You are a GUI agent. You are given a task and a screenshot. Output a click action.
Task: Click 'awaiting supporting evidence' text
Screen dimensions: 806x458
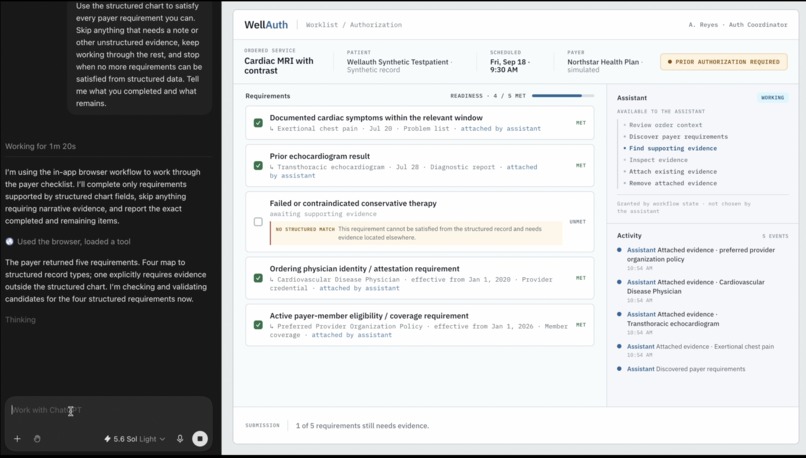[x=323, y=214]
